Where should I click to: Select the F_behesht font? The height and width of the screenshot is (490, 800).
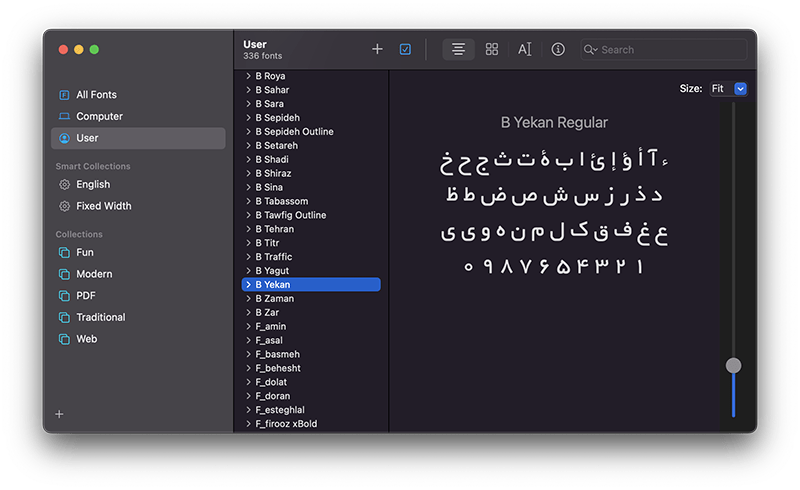click(x=278, y=368)
